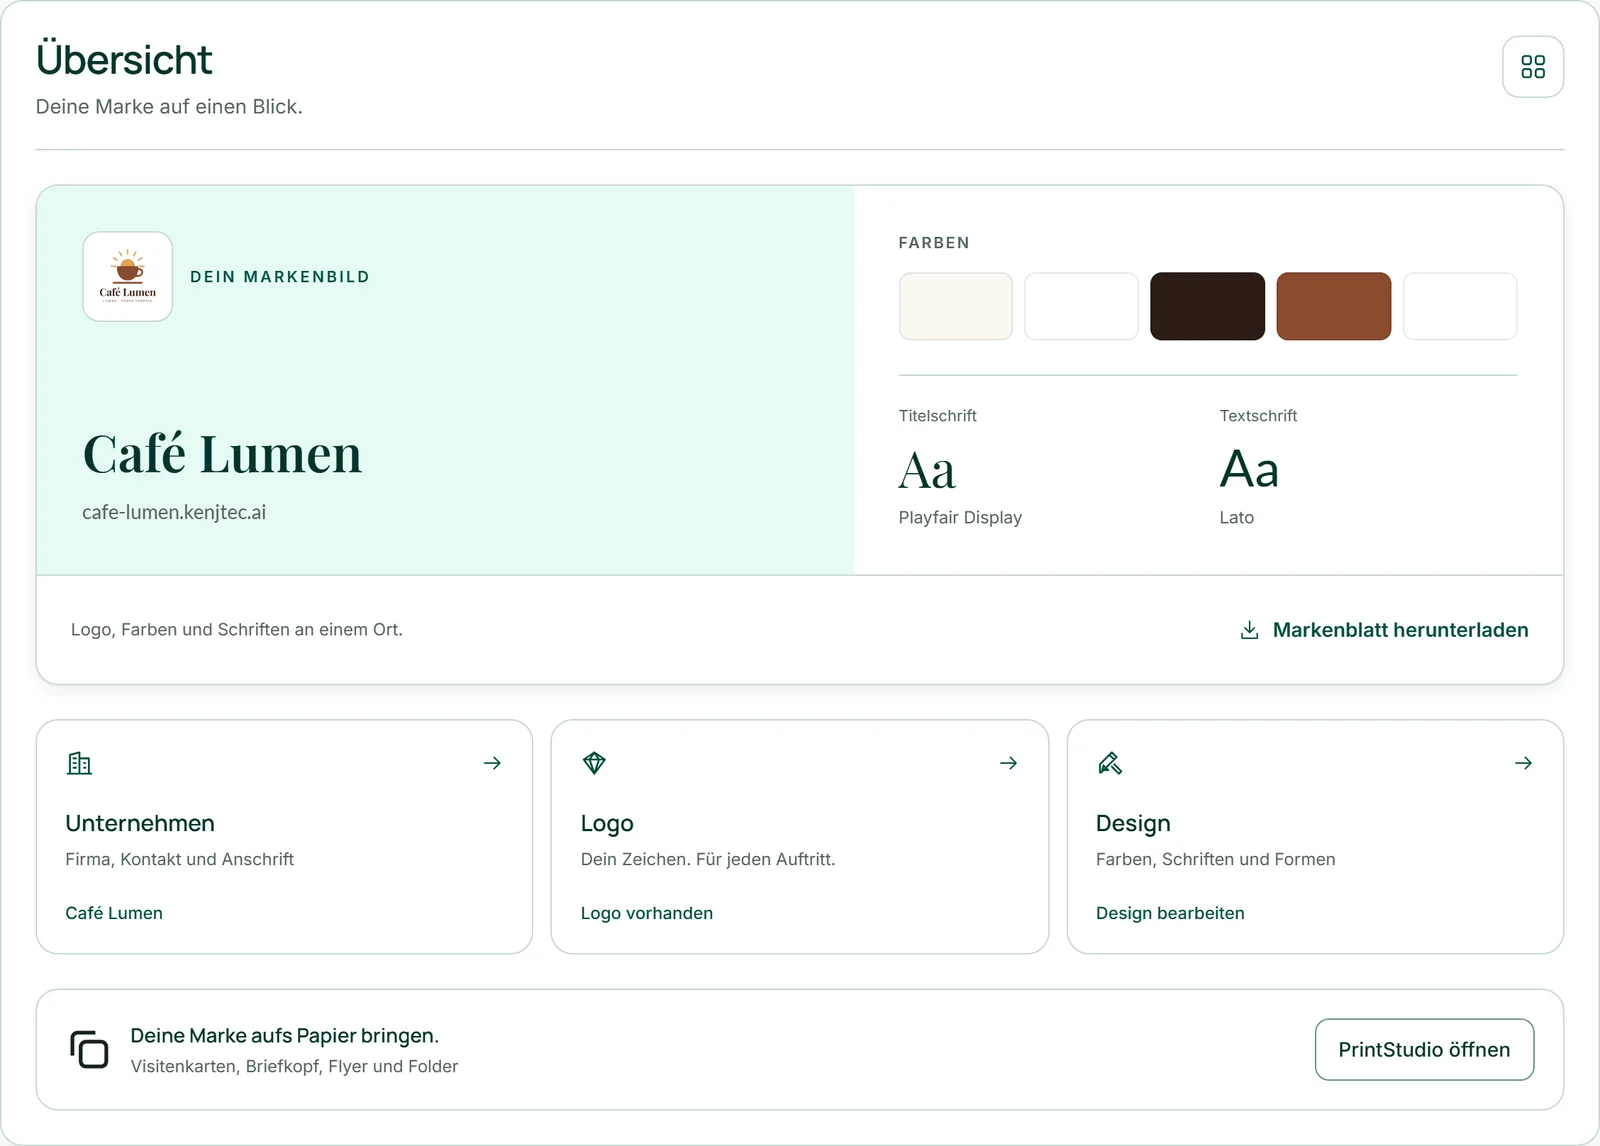Click the Unternehmen building icon
1600x1146 pixels.
click(79, 764)
